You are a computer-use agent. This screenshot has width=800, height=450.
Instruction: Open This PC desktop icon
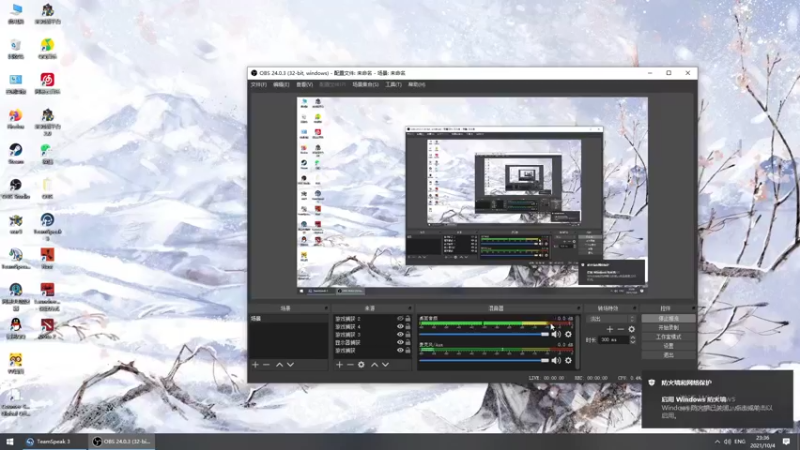point(16,14)
